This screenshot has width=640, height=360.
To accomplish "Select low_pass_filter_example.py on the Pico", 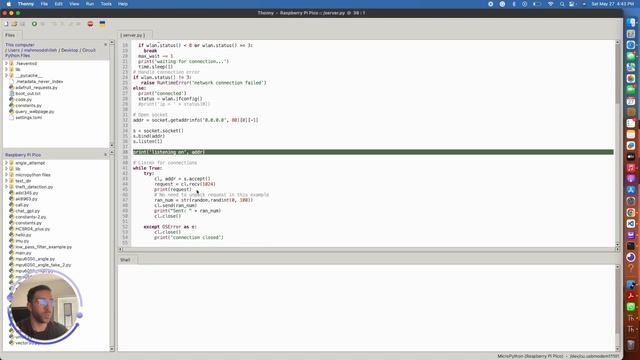I will (43, 247).
